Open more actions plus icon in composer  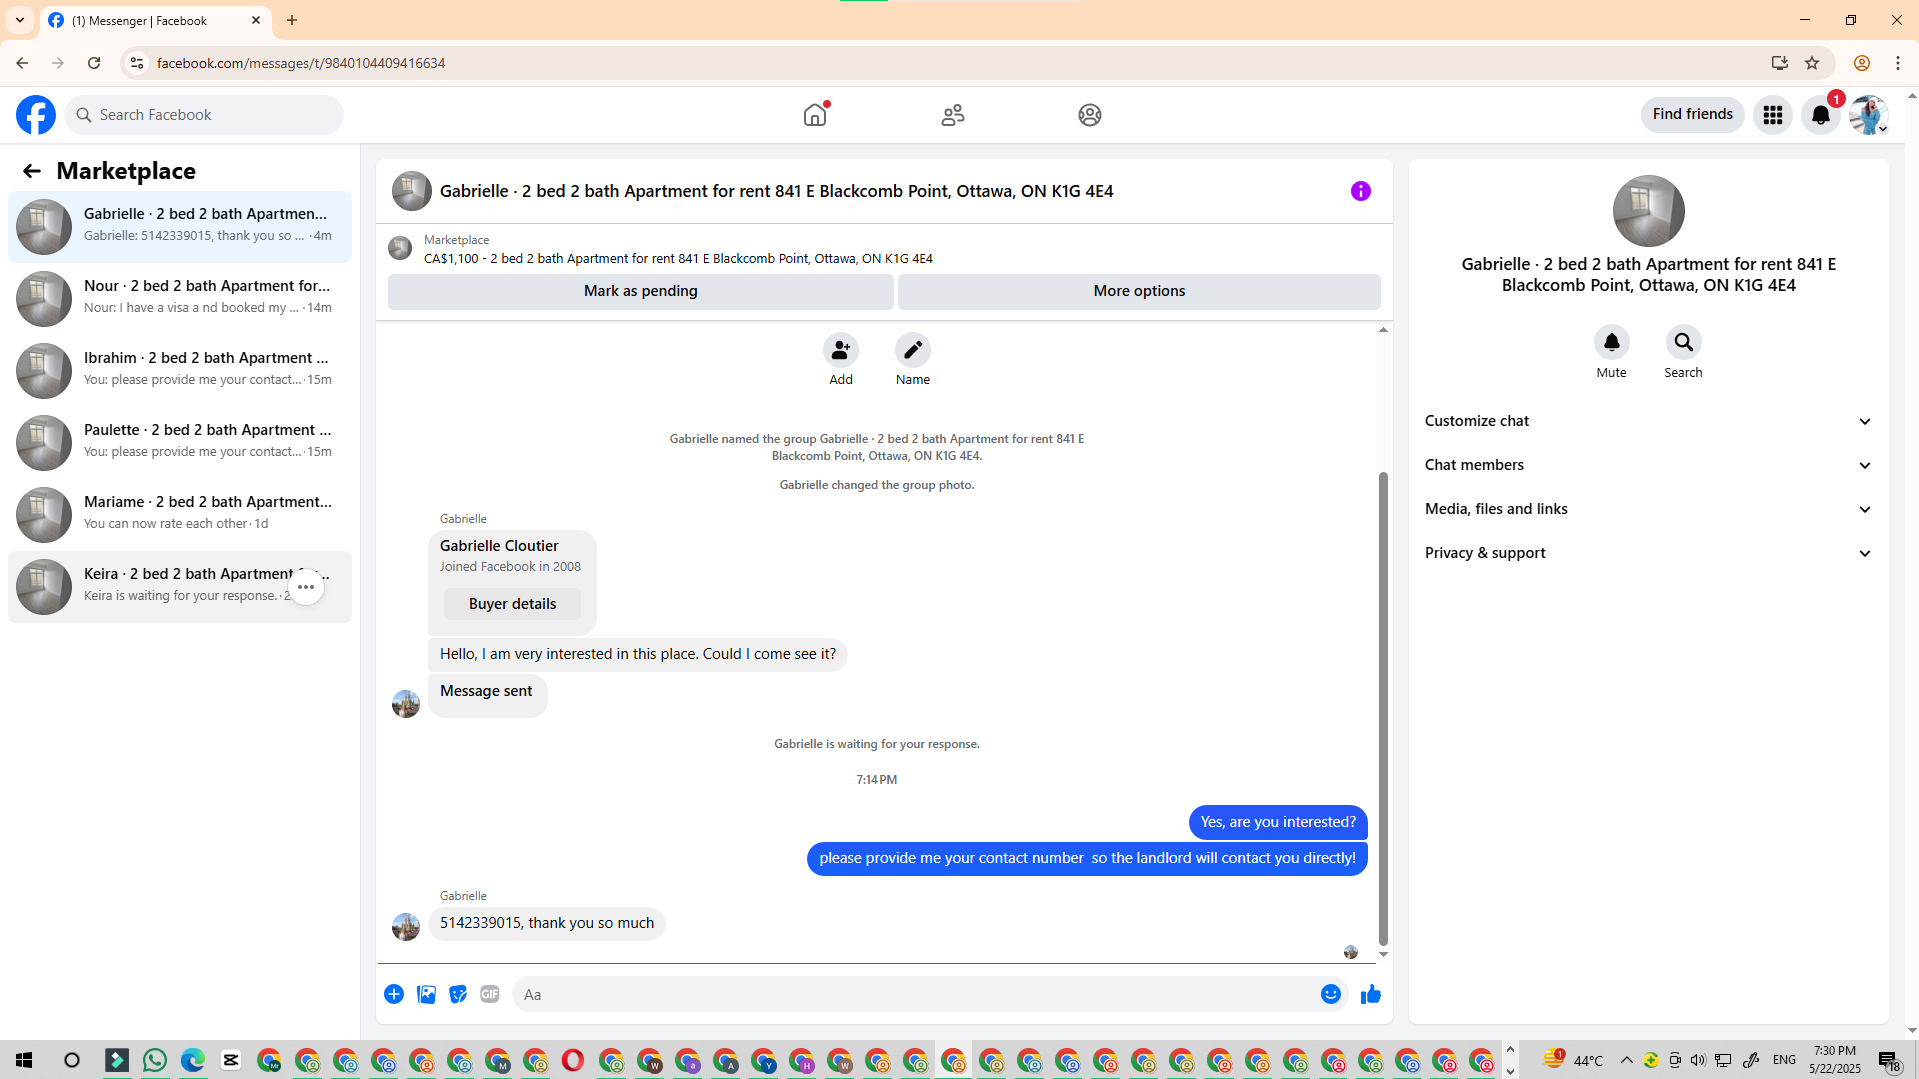(x=394, y=994)
